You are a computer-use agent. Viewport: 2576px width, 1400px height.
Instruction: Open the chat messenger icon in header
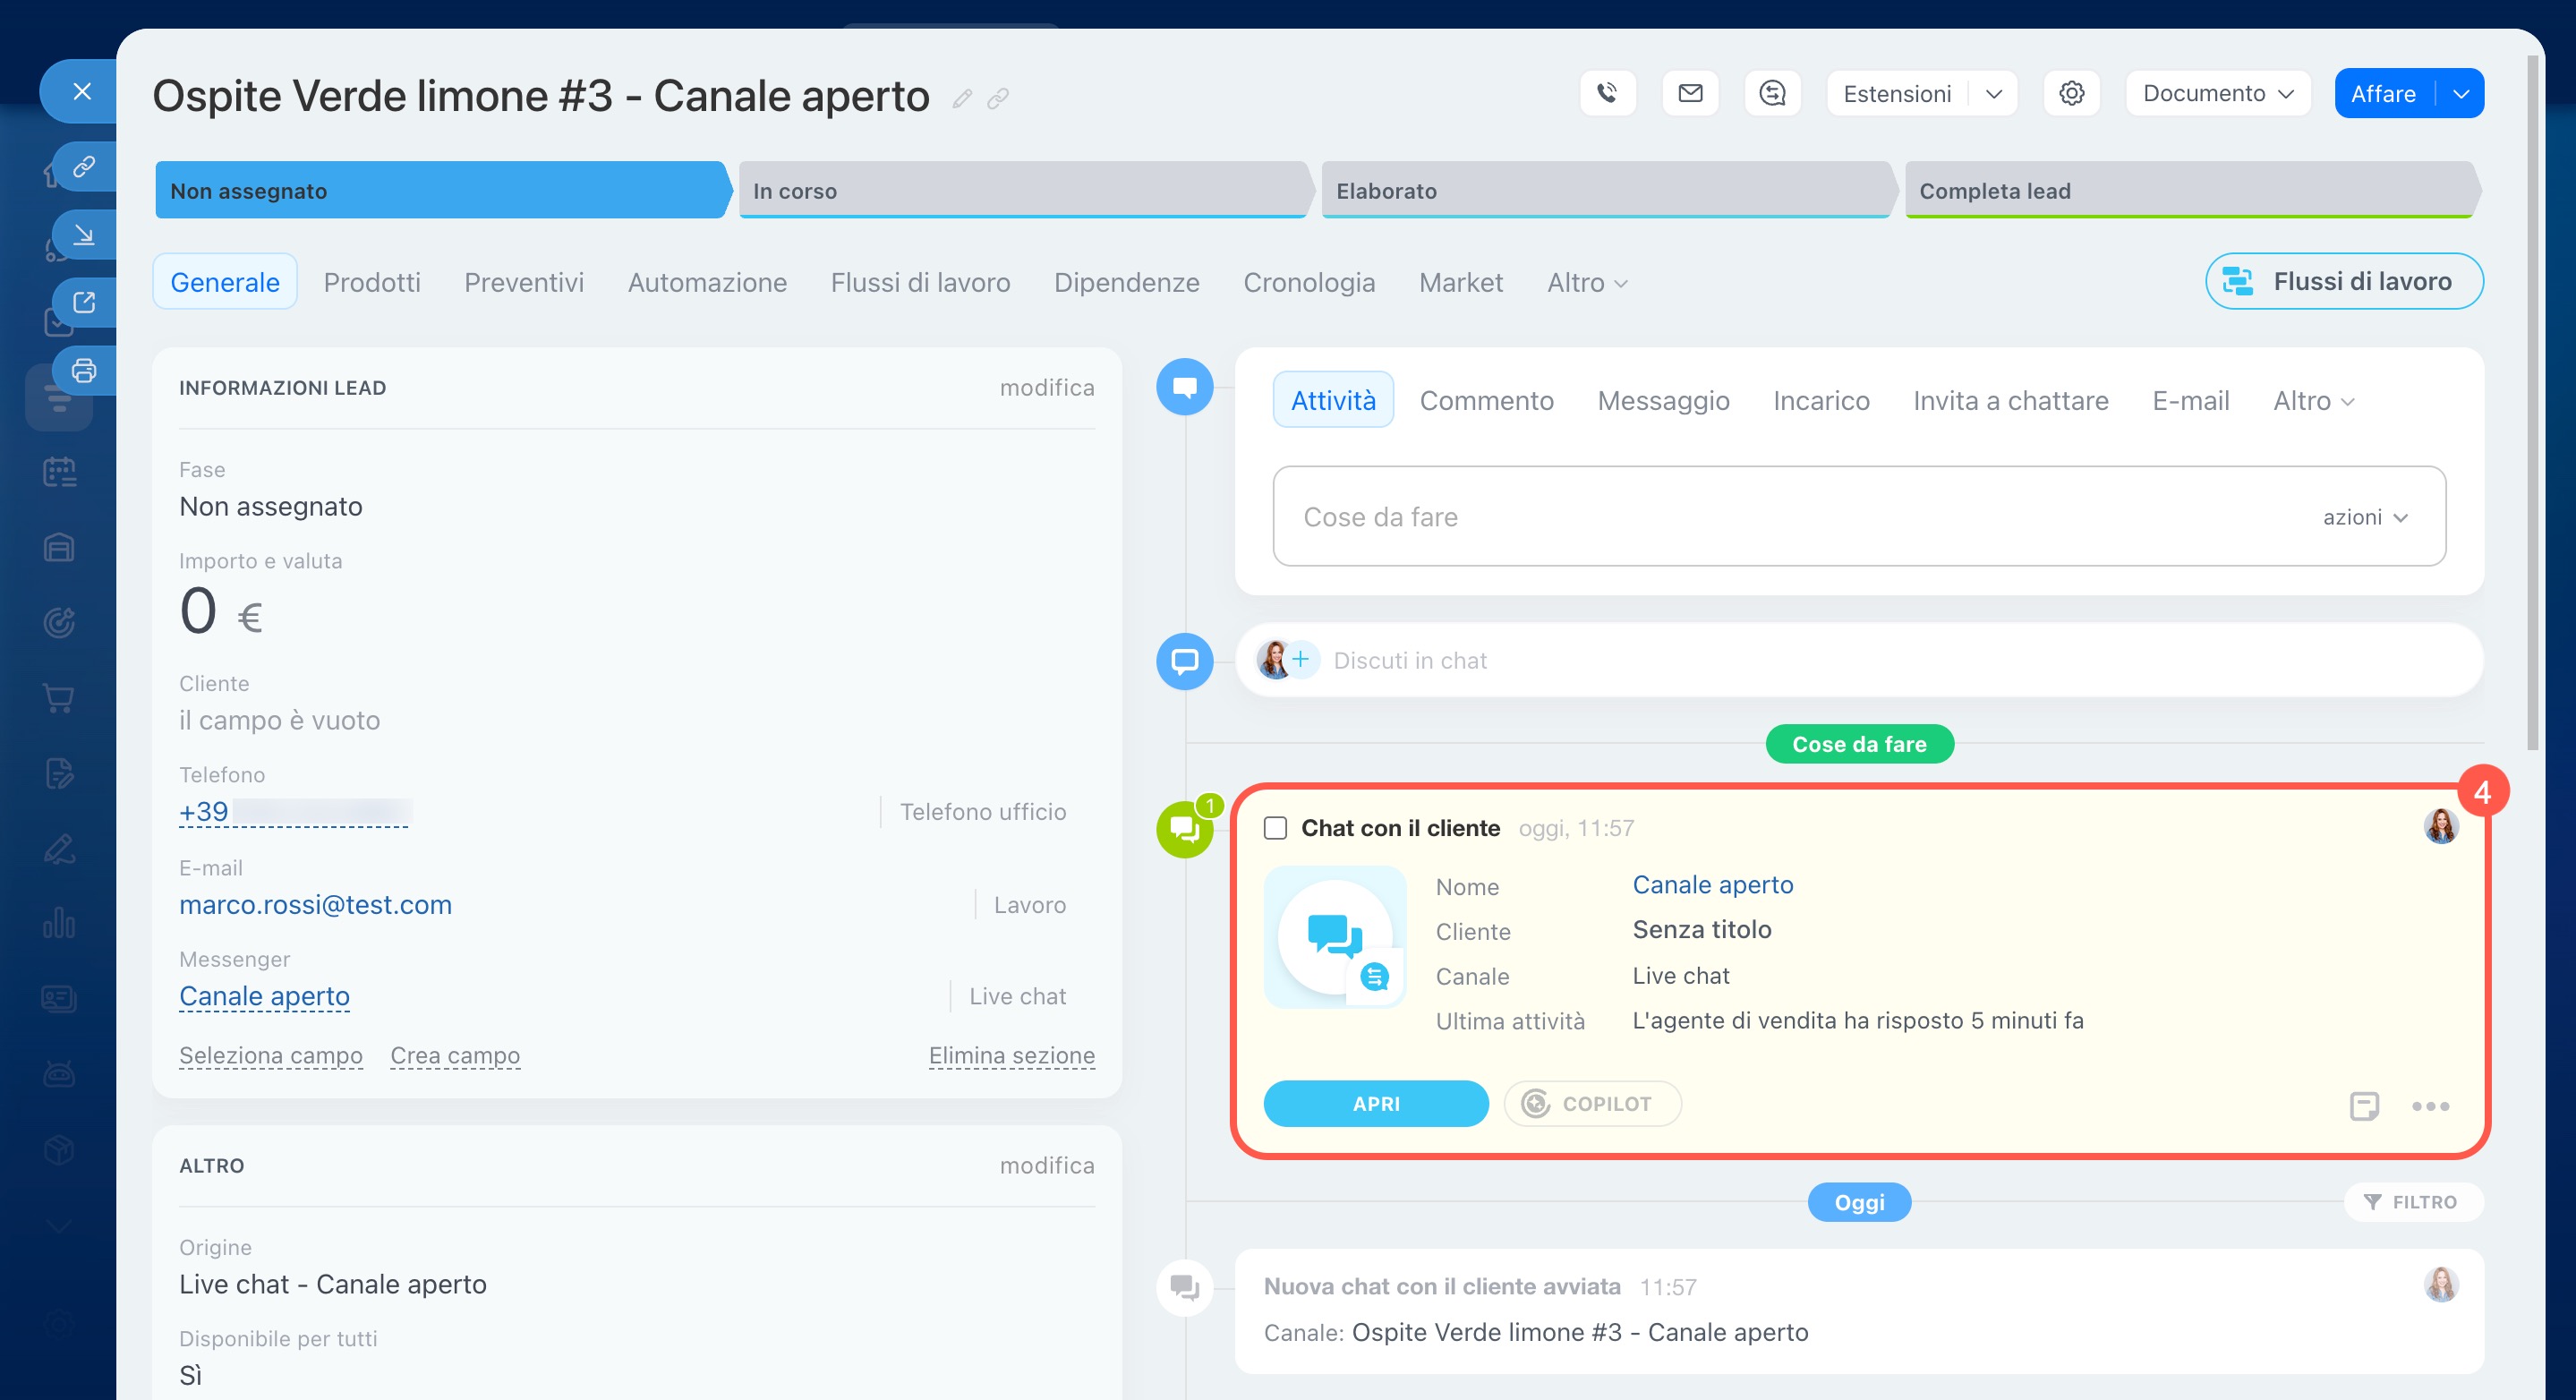coord(1772,93)
